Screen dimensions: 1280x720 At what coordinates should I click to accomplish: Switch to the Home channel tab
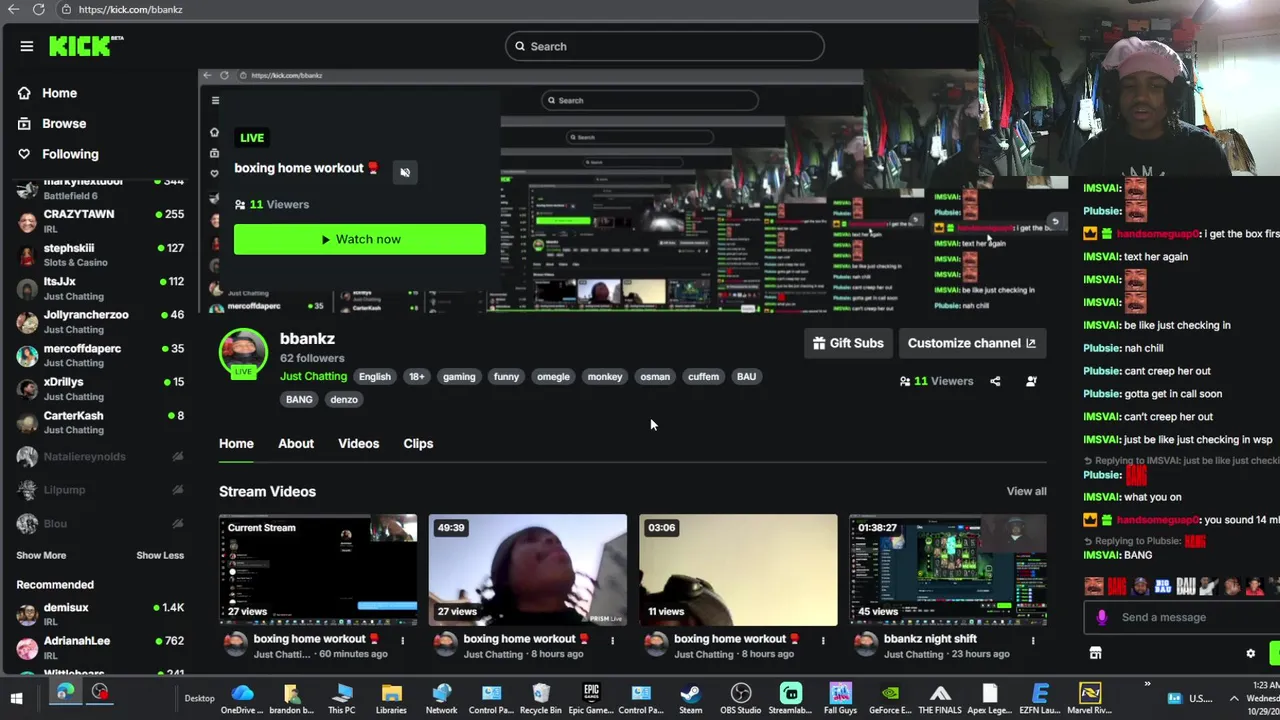point(236,444)
